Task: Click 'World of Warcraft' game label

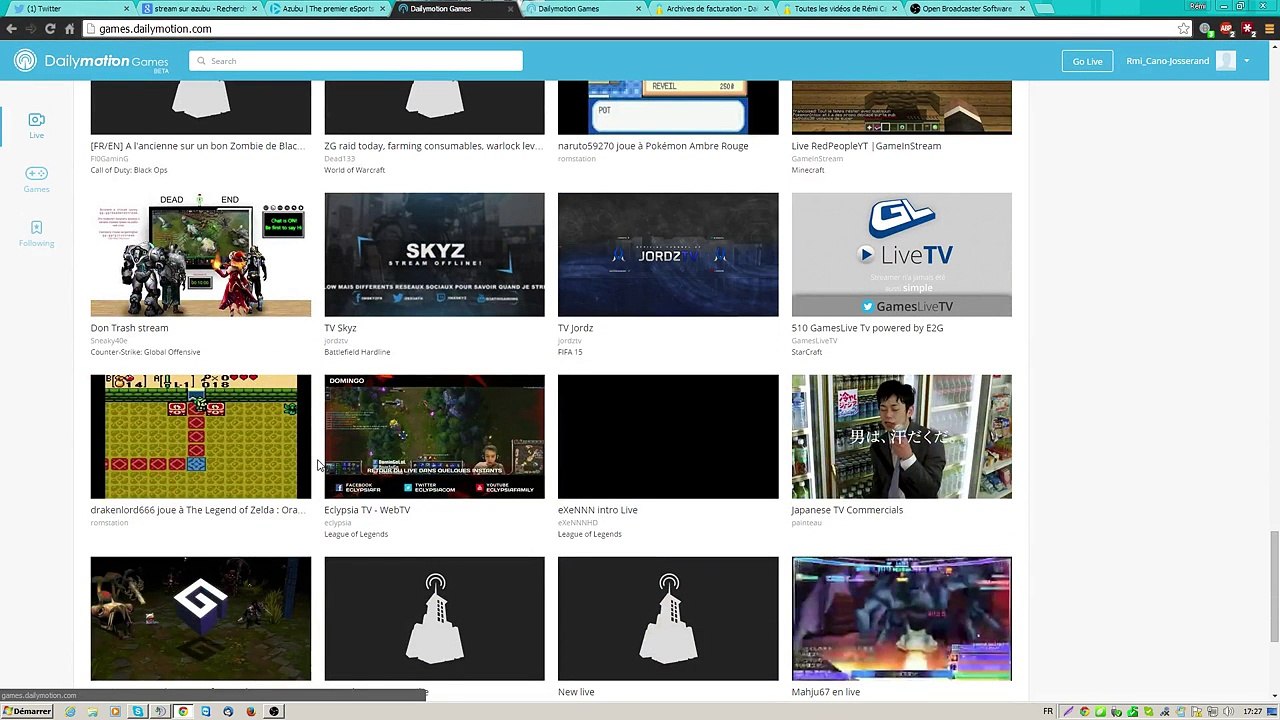Action: pyautogui.click(x=354, y=170)
